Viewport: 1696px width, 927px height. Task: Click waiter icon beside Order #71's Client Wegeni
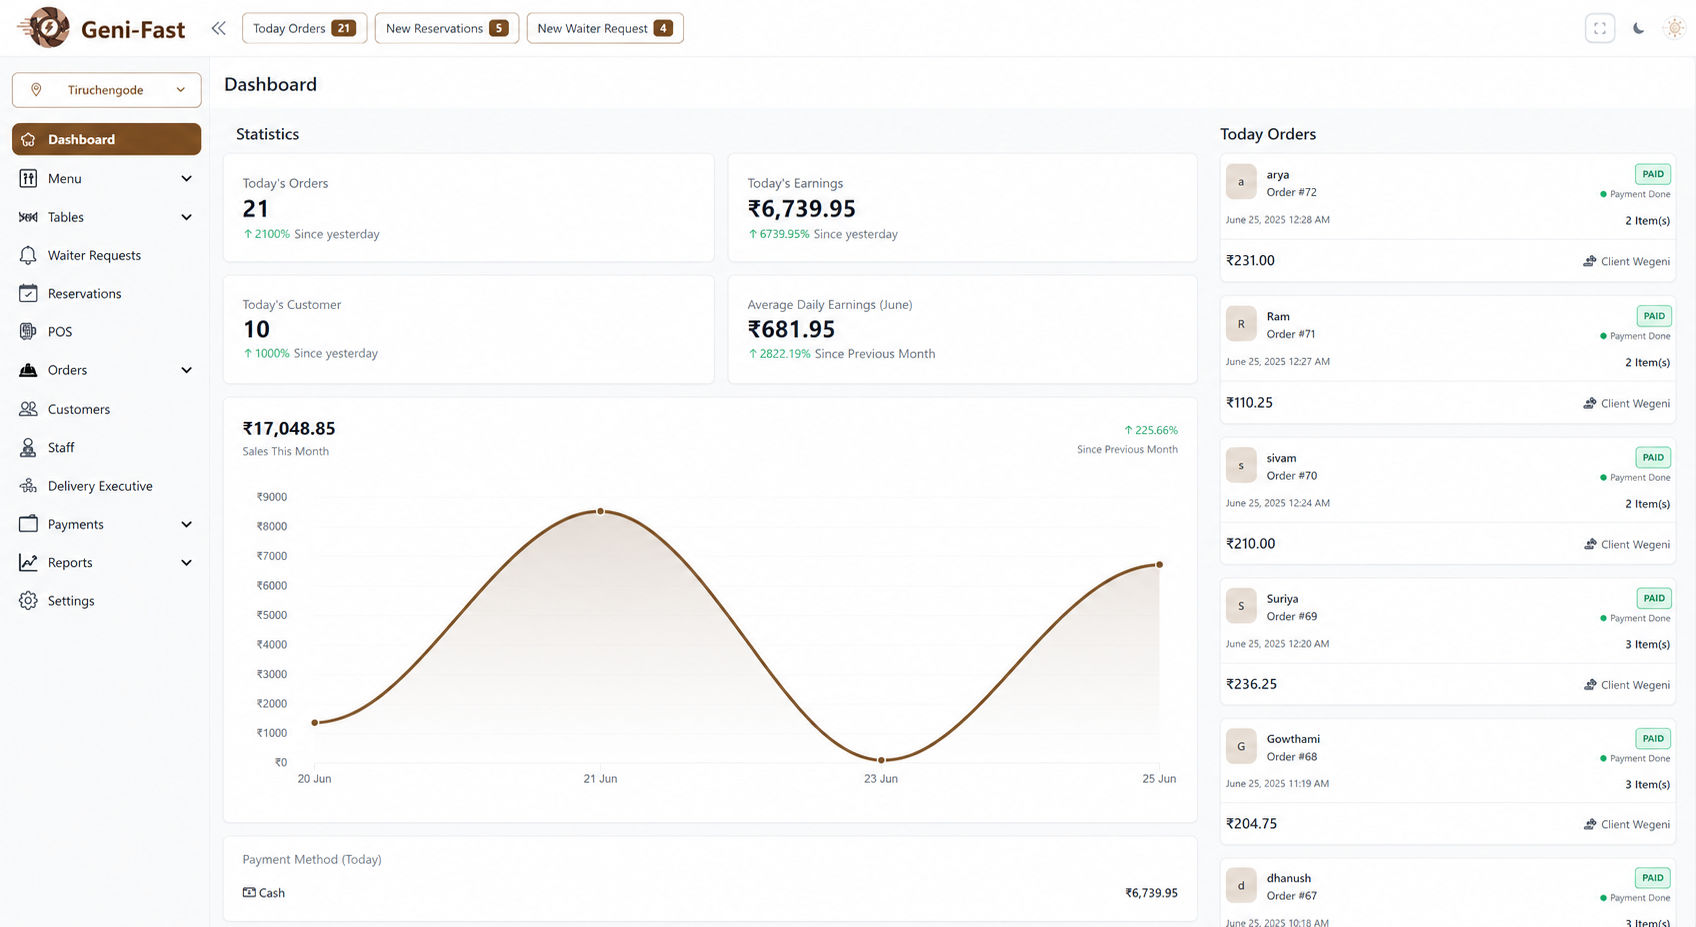click(1590, 403)
